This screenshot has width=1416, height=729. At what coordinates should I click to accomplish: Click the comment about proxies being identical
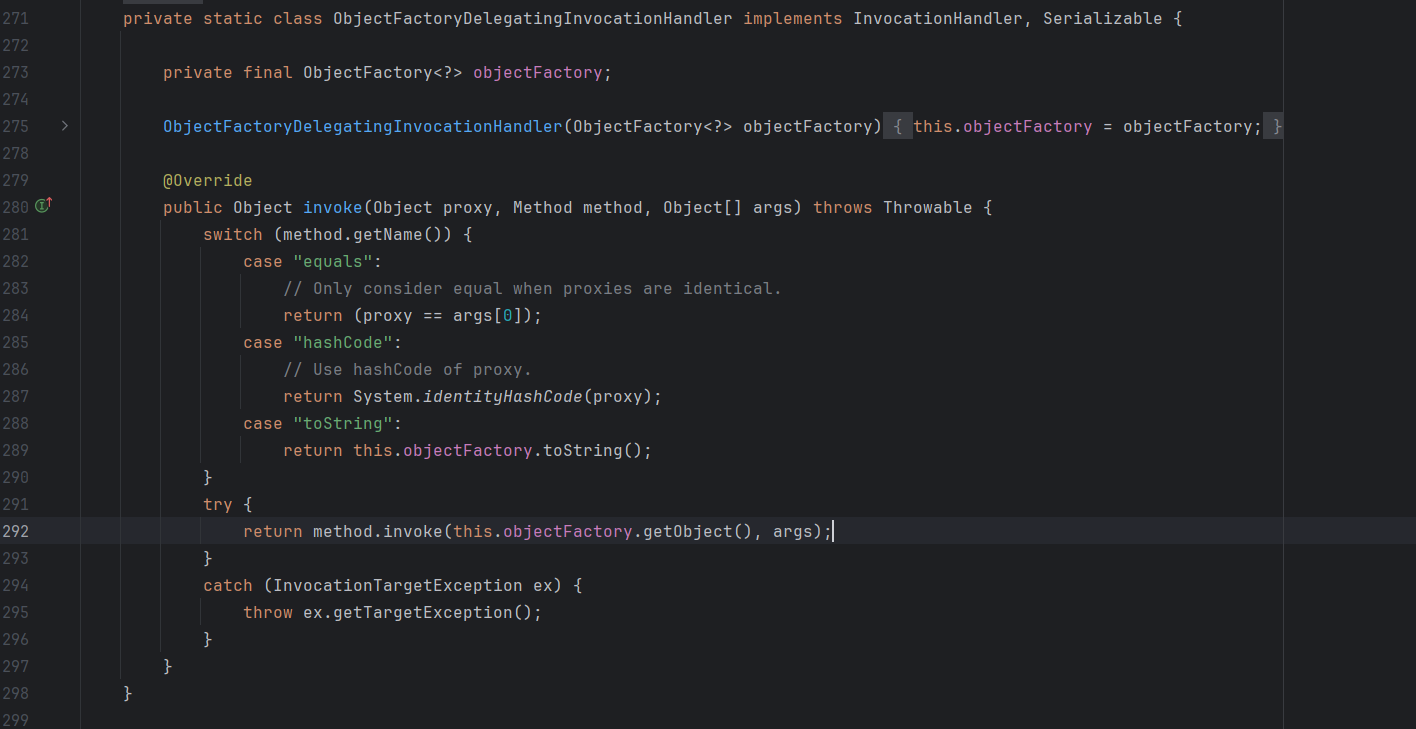click(x=532, y=289)
